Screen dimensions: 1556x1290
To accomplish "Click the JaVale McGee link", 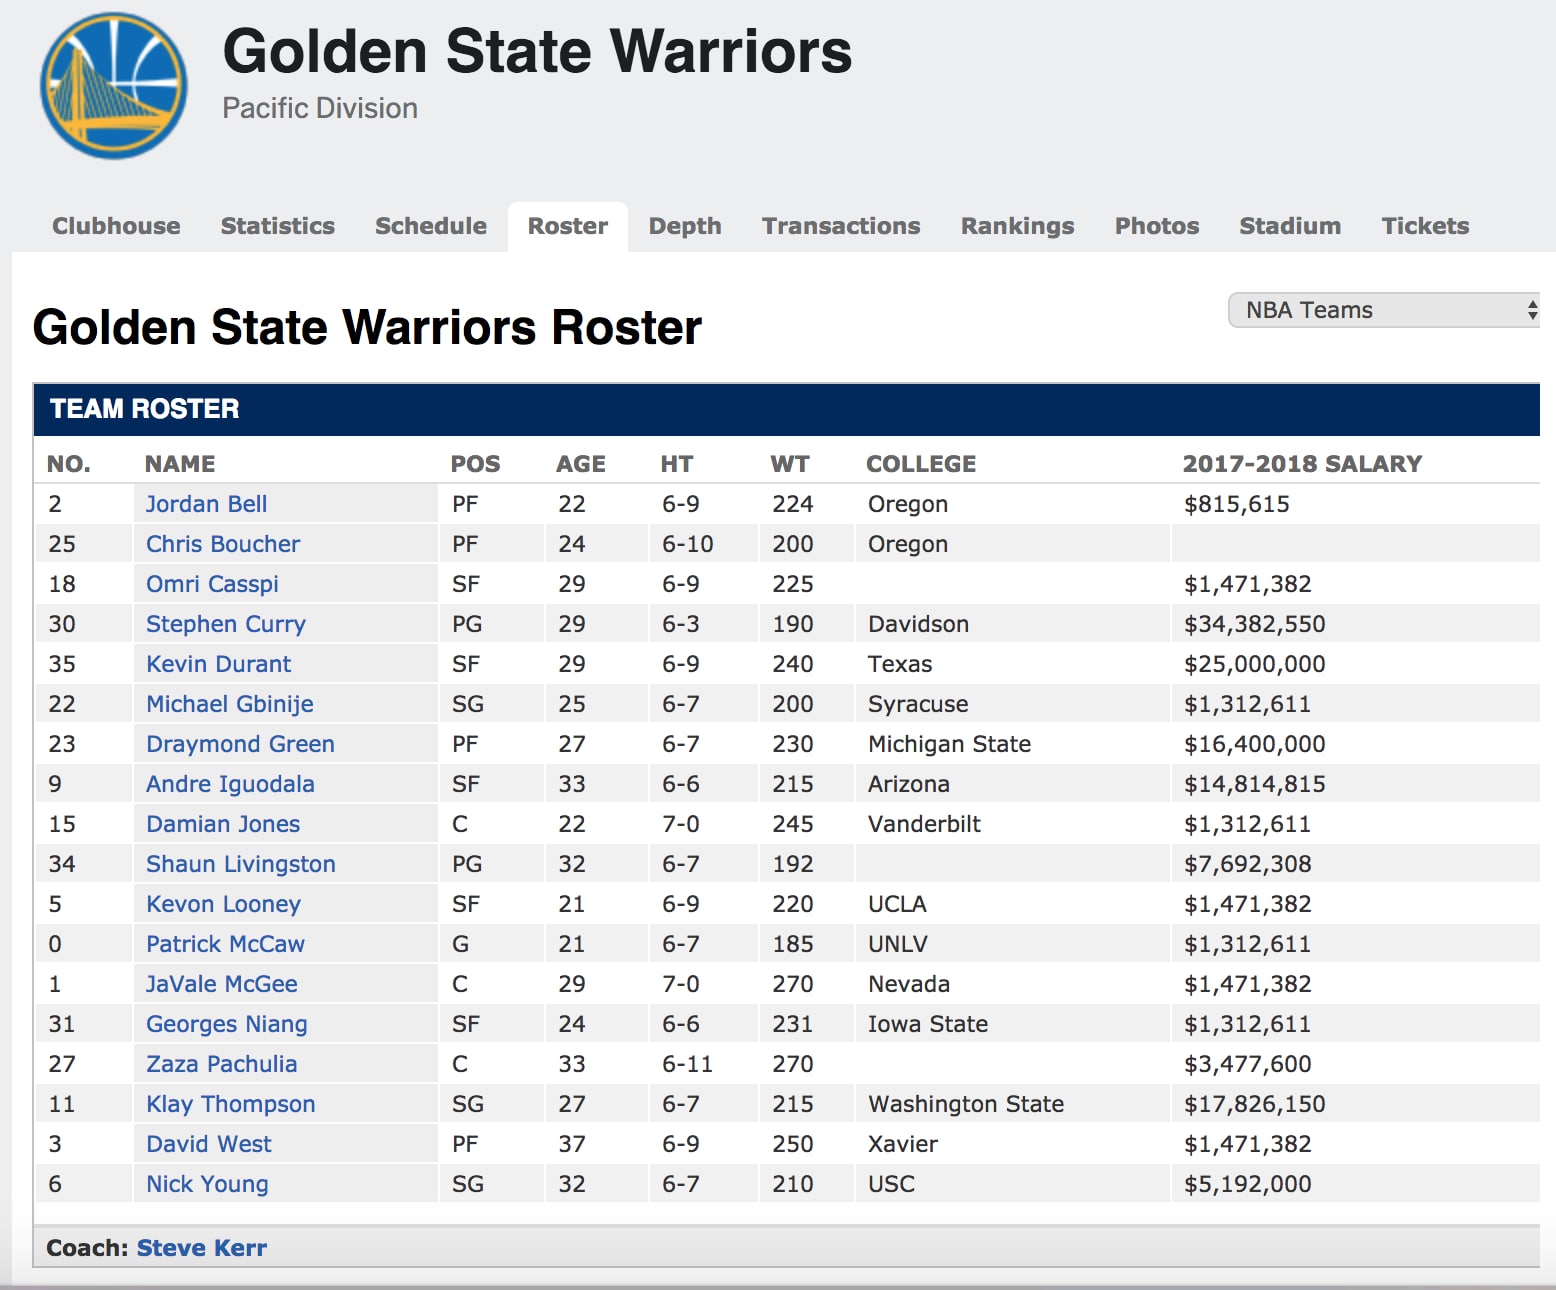I will point(221,984).
